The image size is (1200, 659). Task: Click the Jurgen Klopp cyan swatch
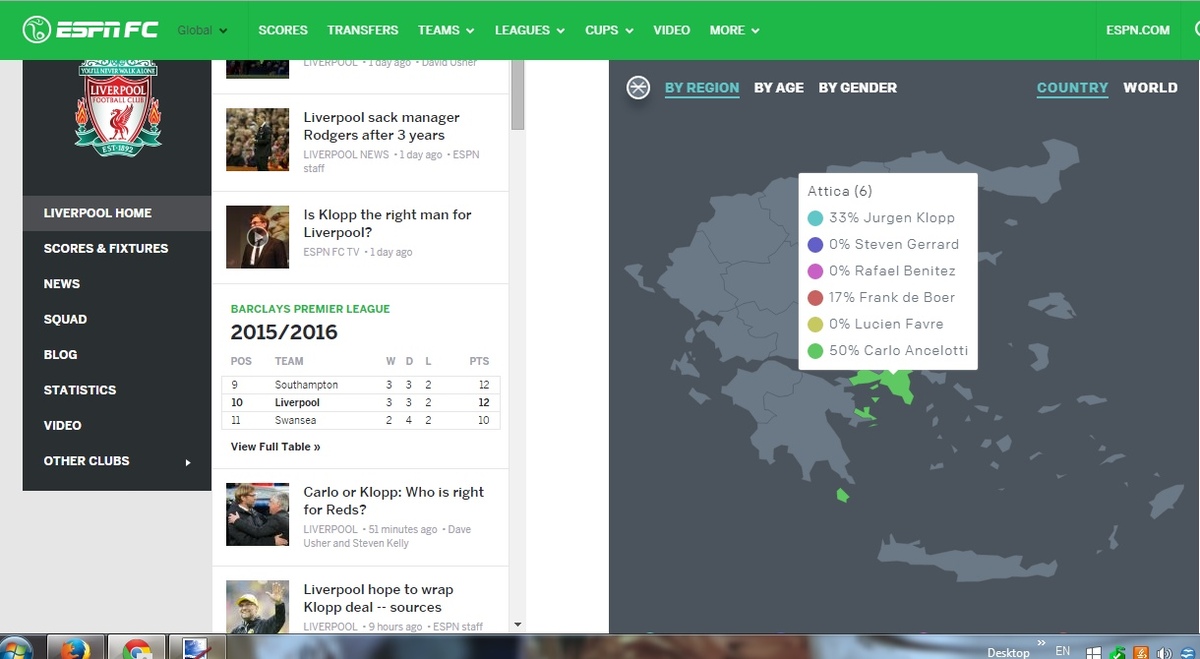(815, 218)
